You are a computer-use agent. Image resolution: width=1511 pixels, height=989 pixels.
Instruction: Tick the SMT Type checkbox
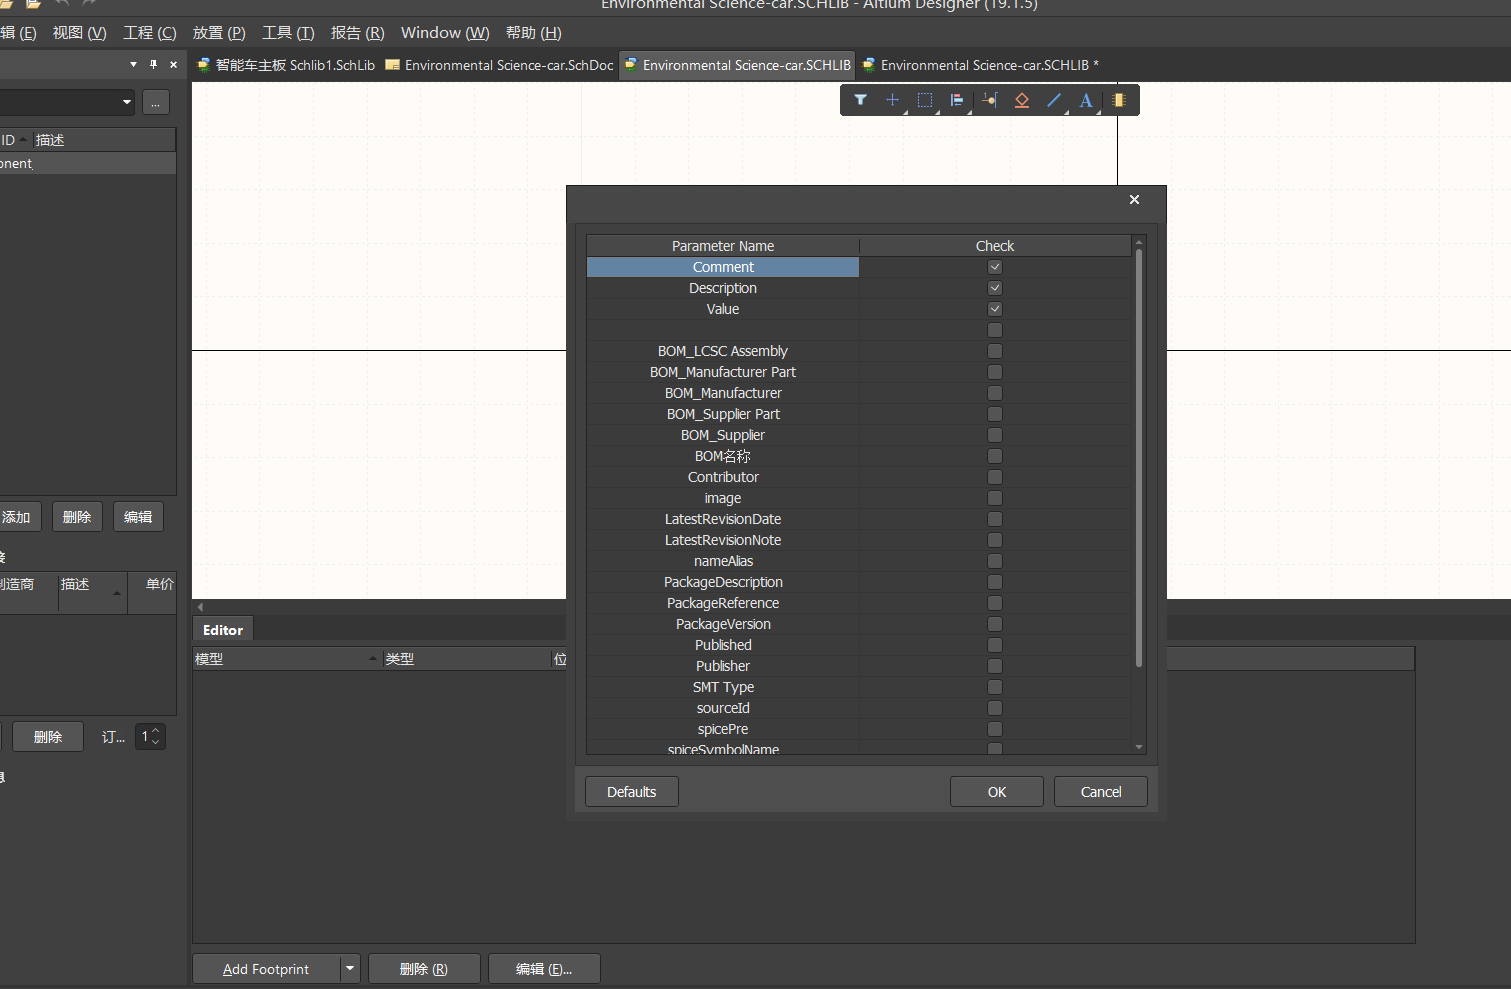pyautogui.click(x=995, y=687)
